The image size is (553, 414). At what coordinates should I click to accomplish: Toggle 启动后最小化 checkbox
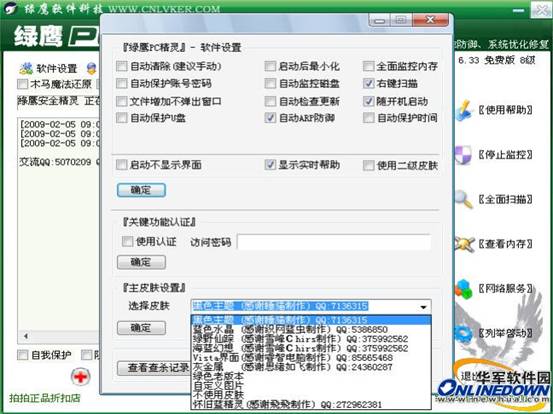click(x=270, y=66)
